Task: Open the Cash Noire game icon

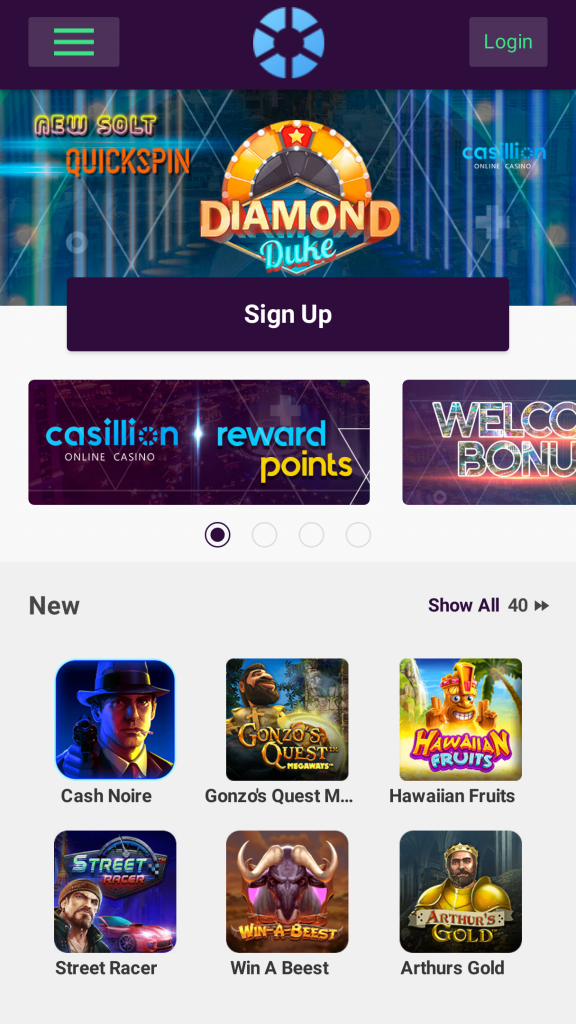Action: coord(115,719)
